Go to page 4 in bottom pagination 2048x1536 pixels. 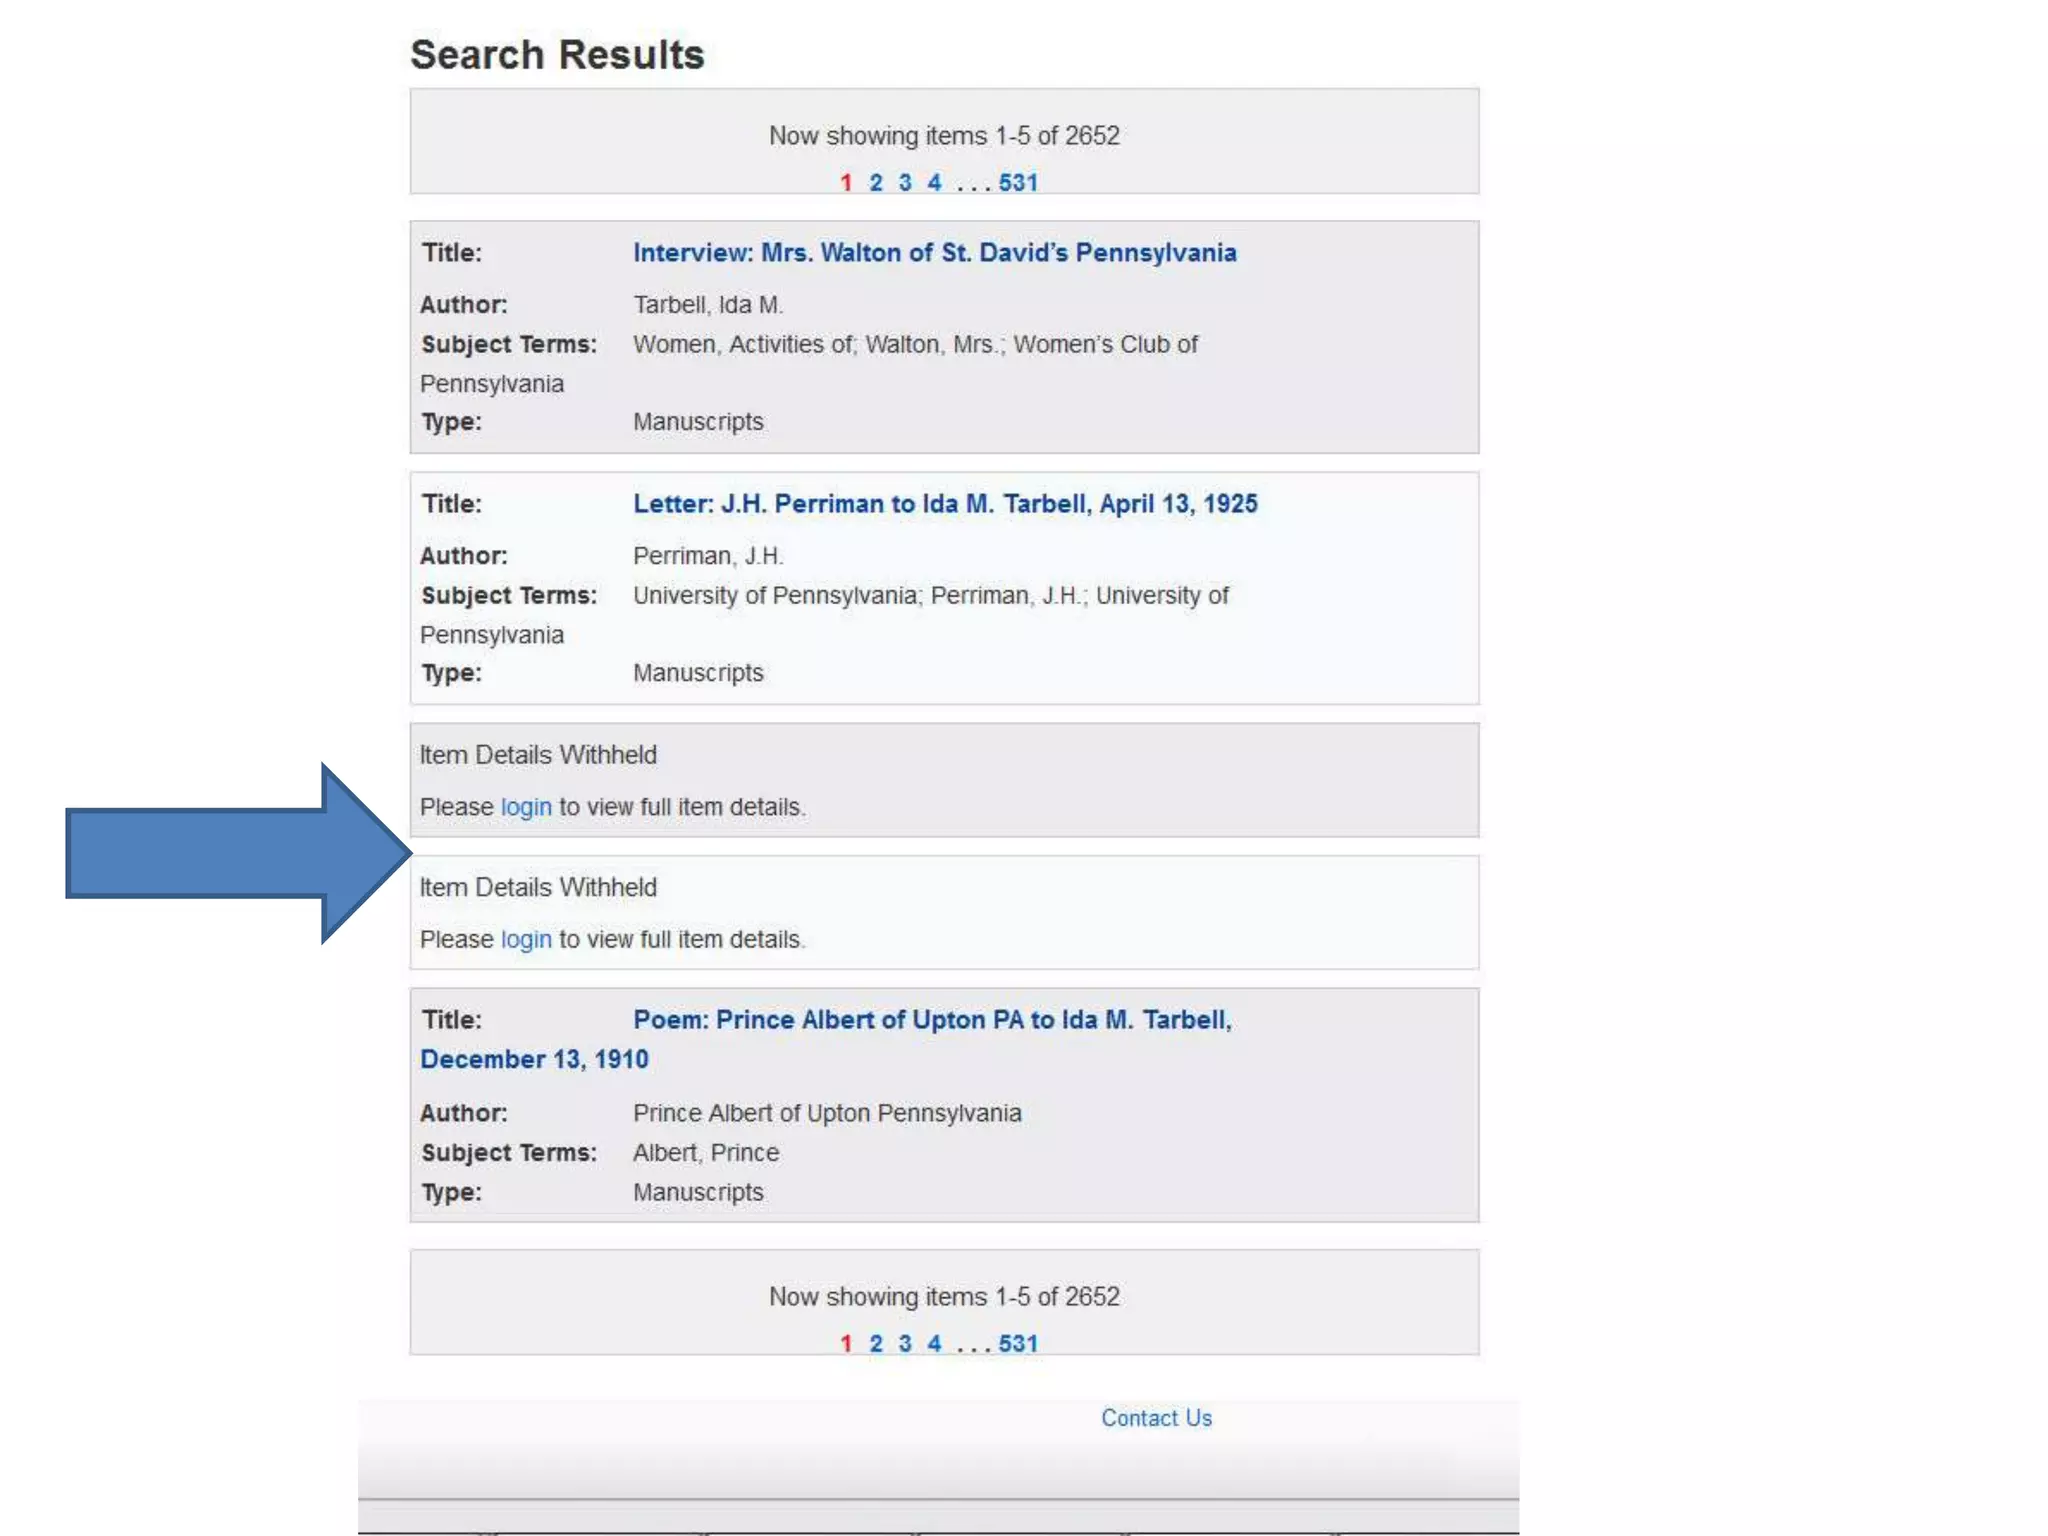(x=933, y=1344)
